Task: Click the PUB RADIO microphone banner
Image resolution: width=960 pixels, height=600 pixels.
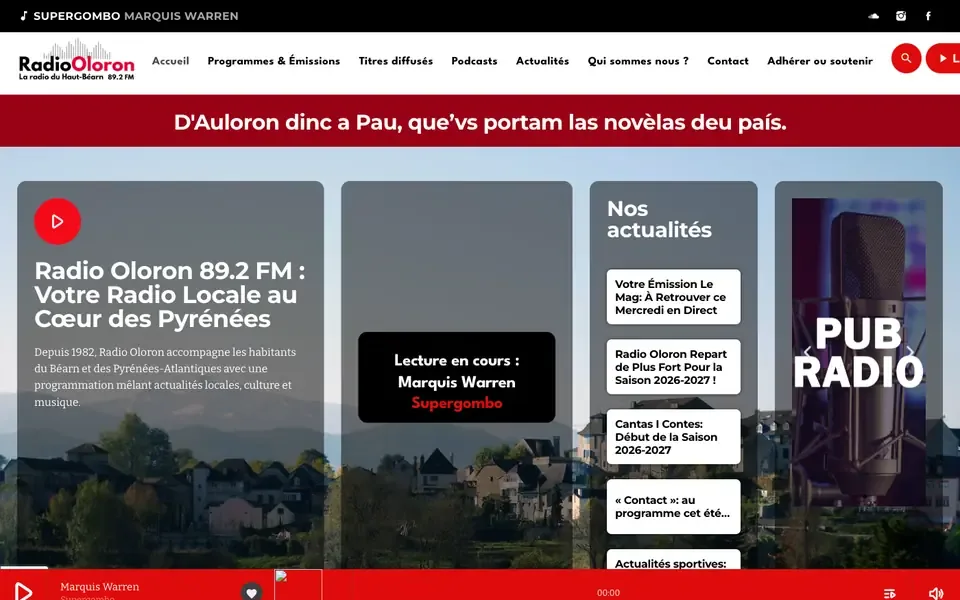Action: 858,352
